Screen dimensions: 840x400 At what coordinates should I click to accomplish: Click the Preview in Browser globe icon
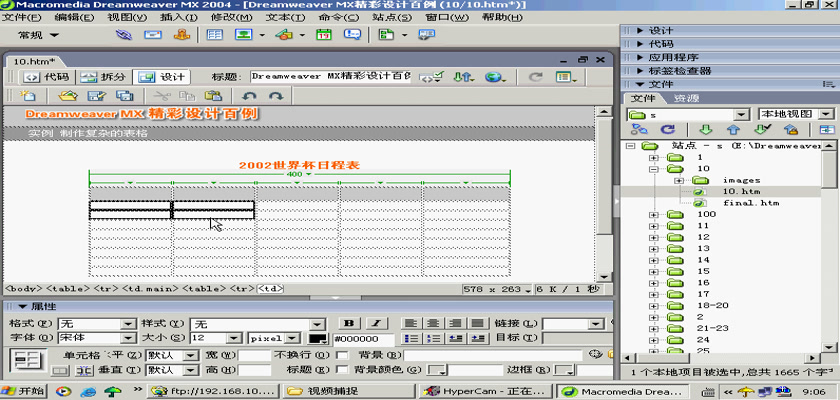496,77
